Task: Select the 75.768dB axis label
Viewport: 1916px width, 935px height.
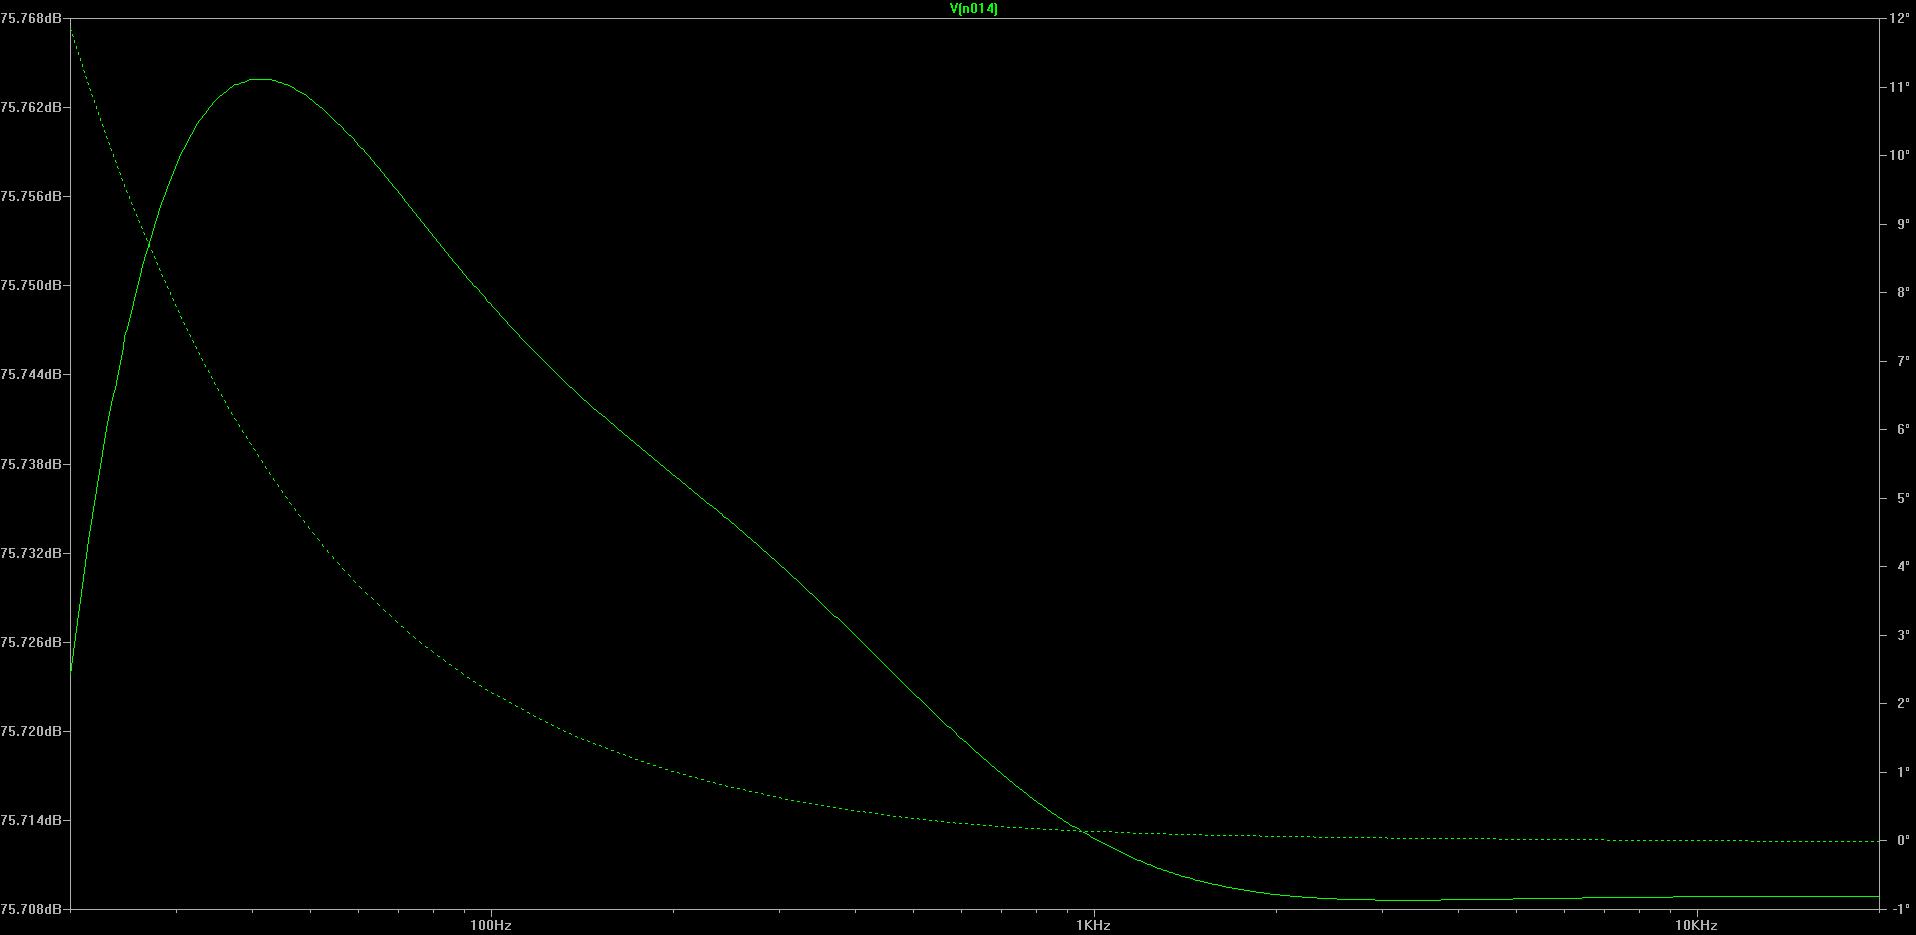Action: tap(30, 18)
